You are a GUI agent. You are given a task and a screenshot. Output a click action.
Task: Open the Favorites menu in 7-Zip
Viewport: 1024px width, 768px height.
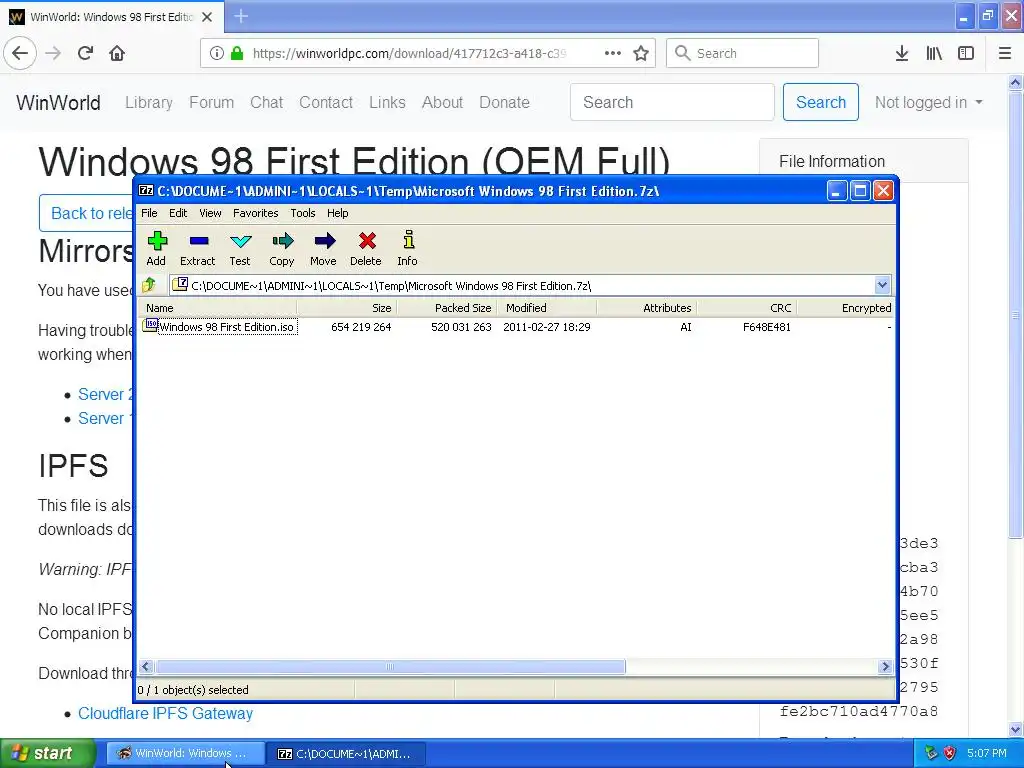pyautogui.click(x=255, y=213)
